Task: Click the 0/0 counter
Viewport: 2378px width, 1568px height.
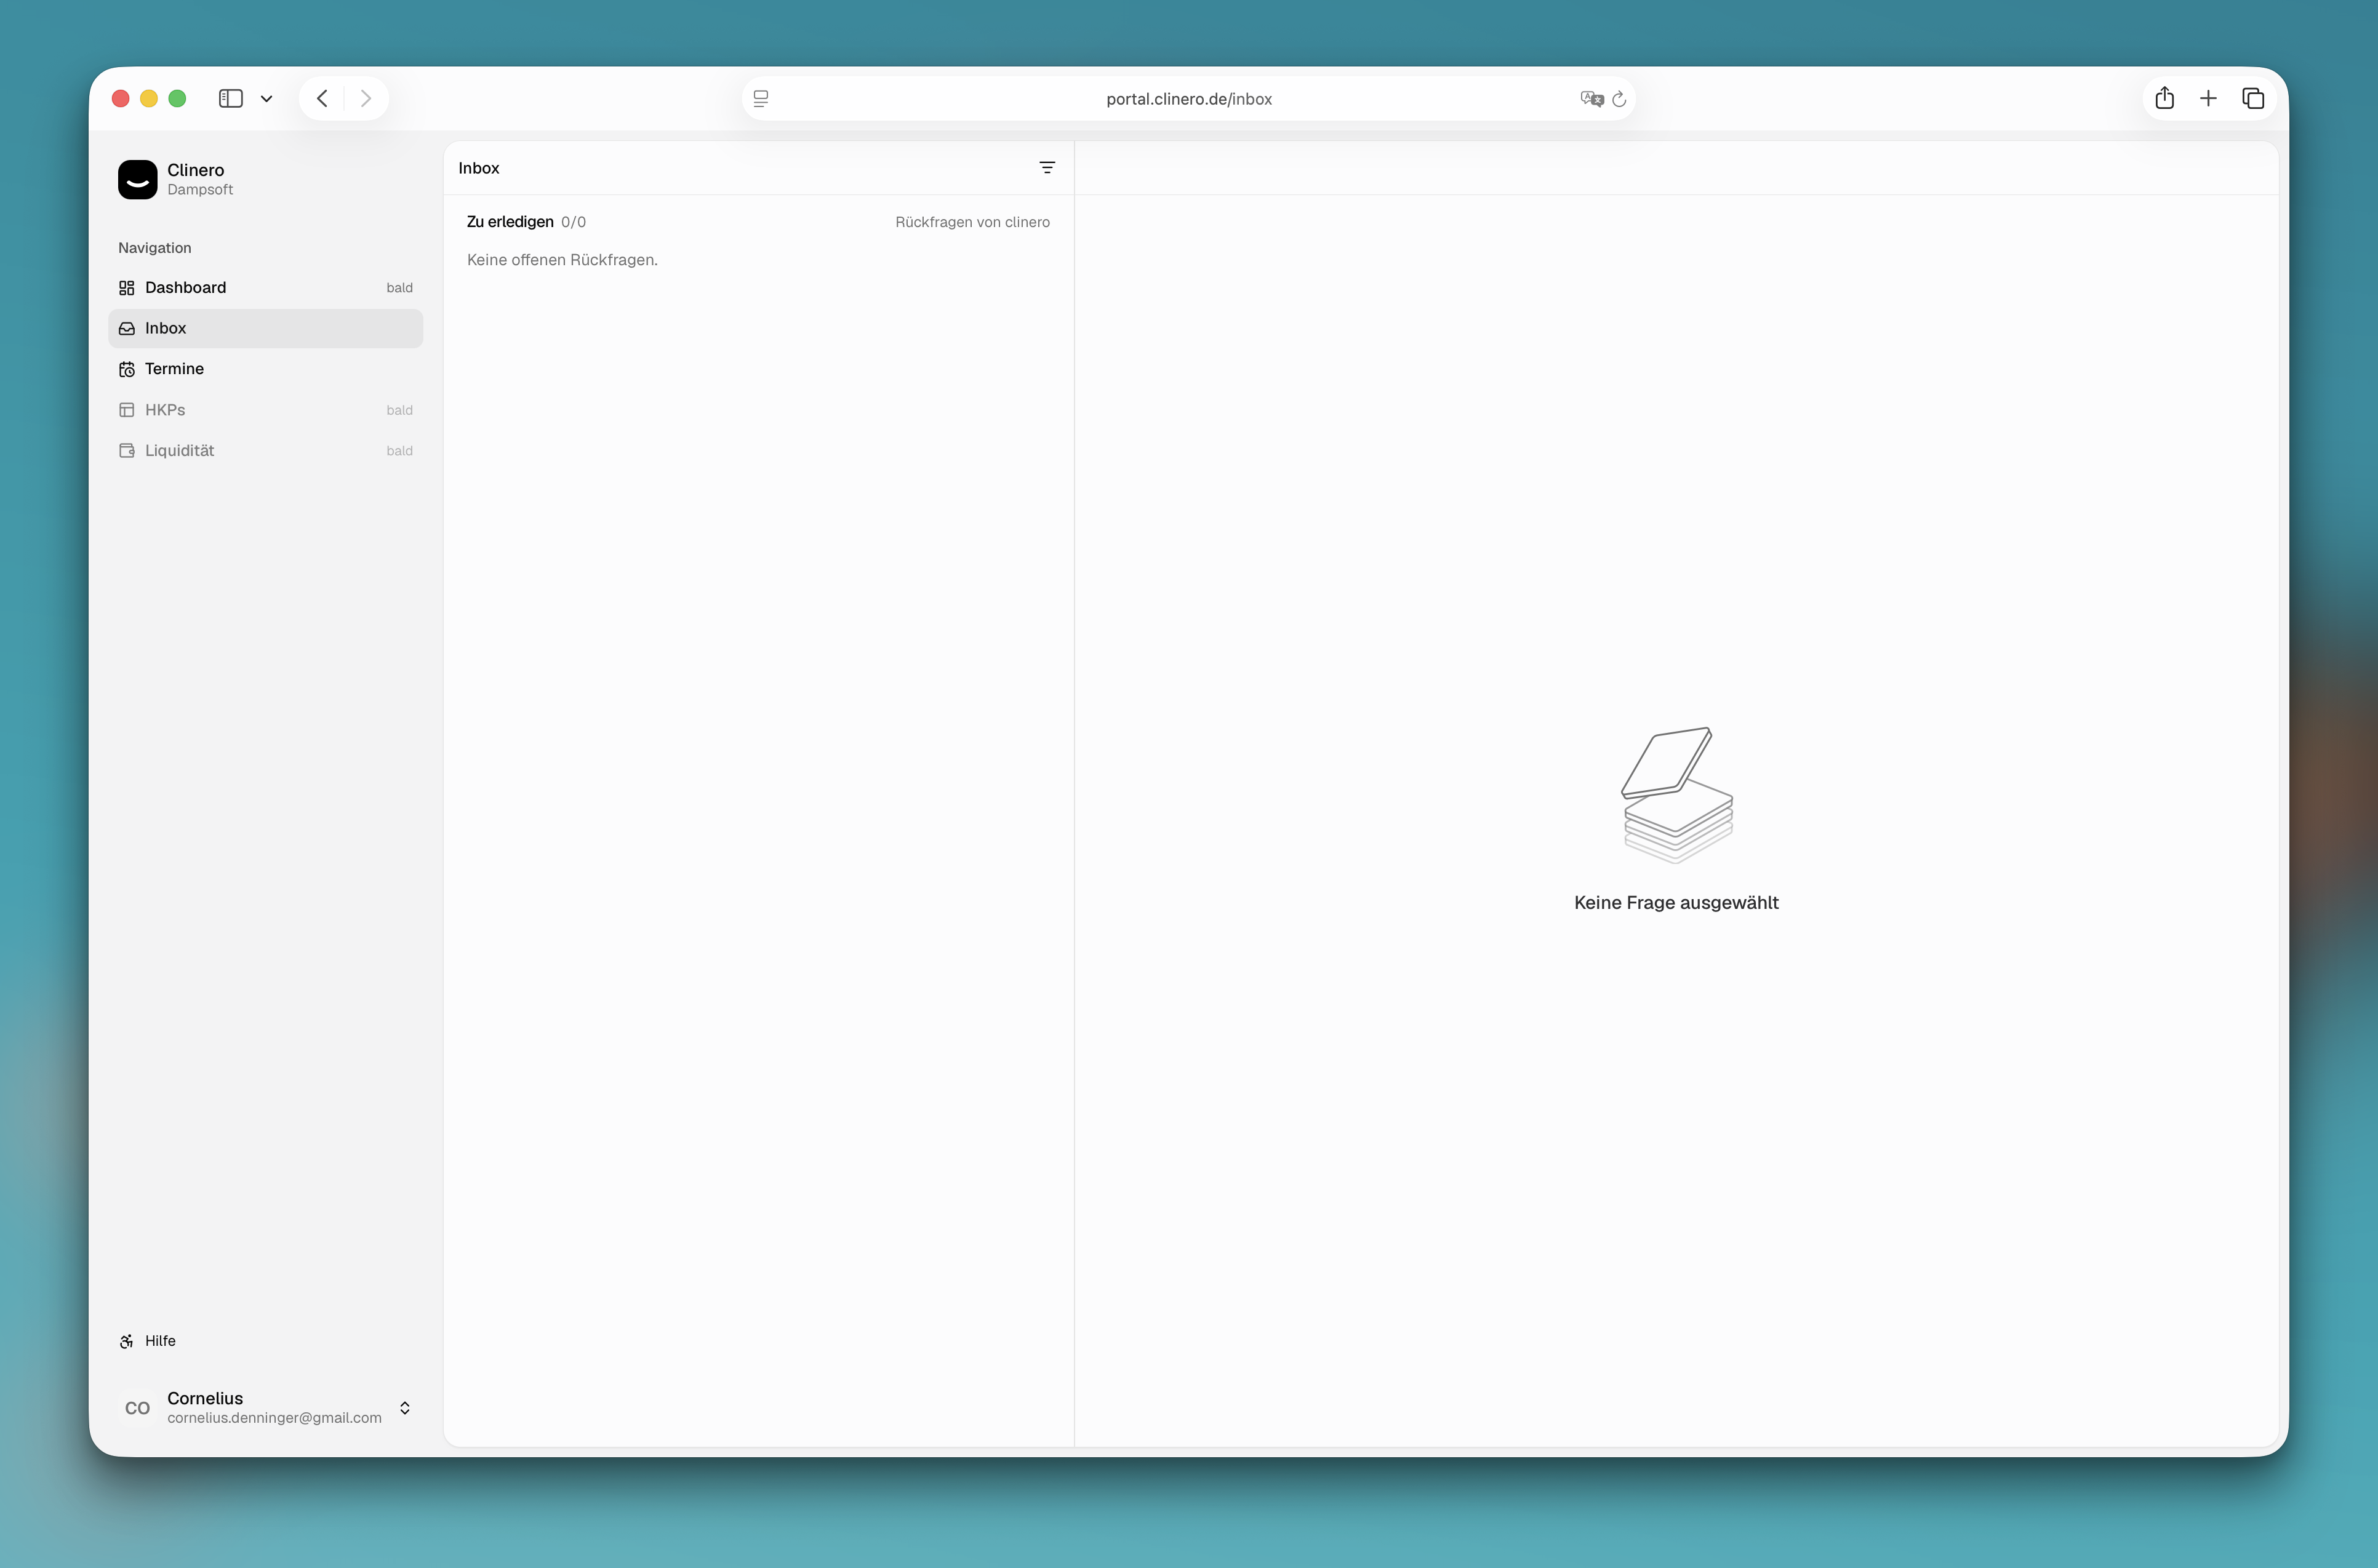Action: [573, 222]
